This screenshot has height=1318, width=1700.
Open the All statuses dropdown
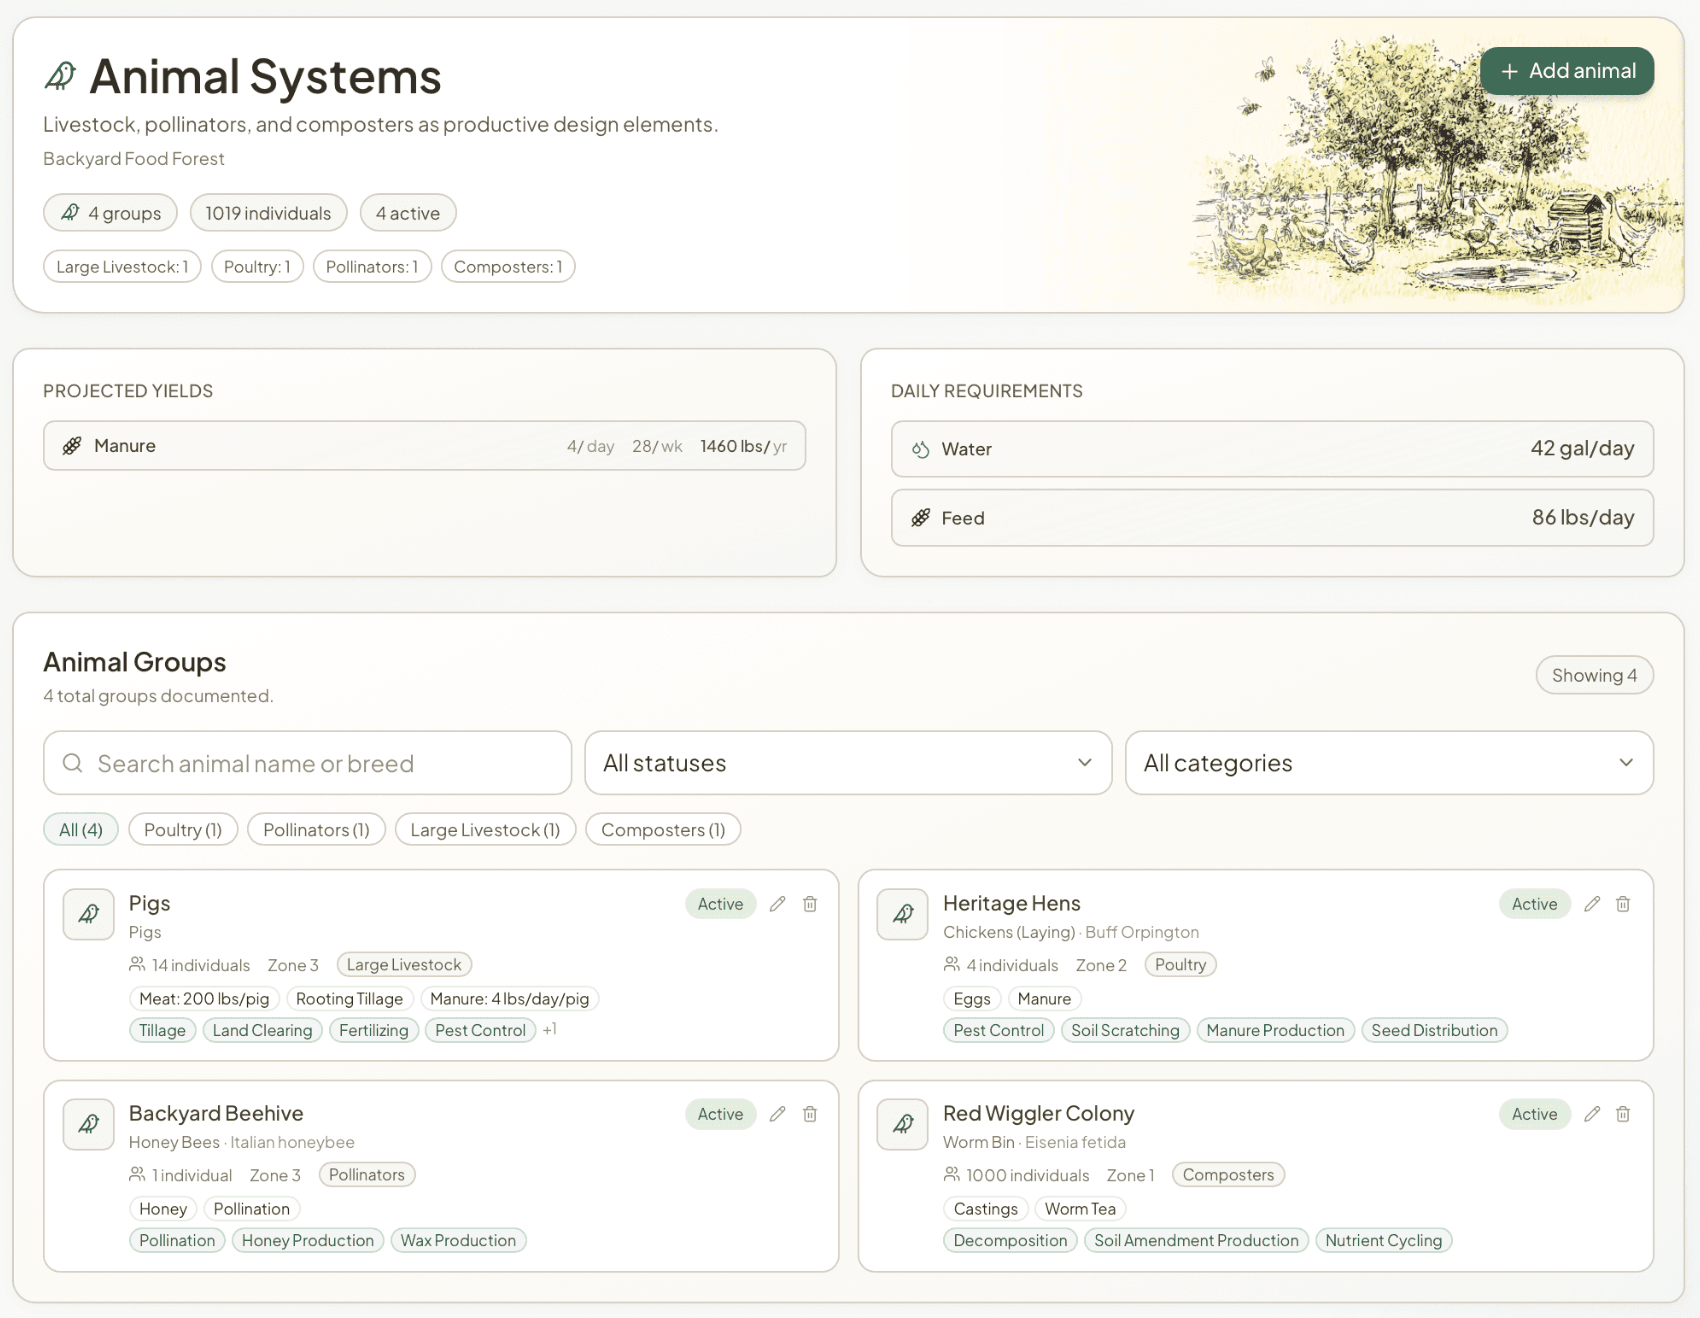(x=848, y=763)
